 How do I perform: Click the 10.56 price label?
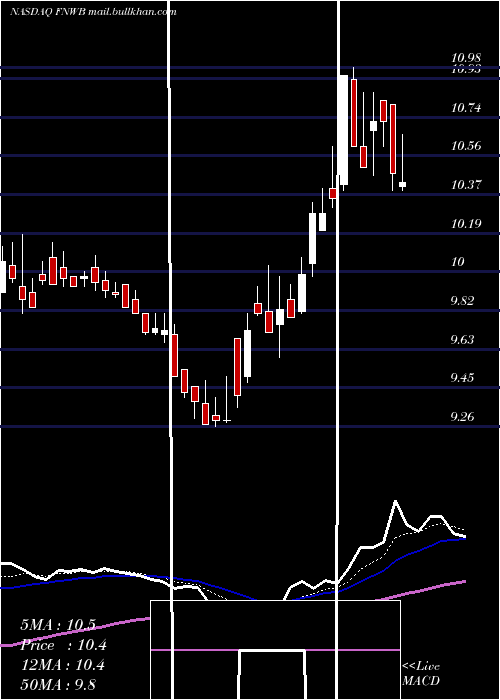466,146
